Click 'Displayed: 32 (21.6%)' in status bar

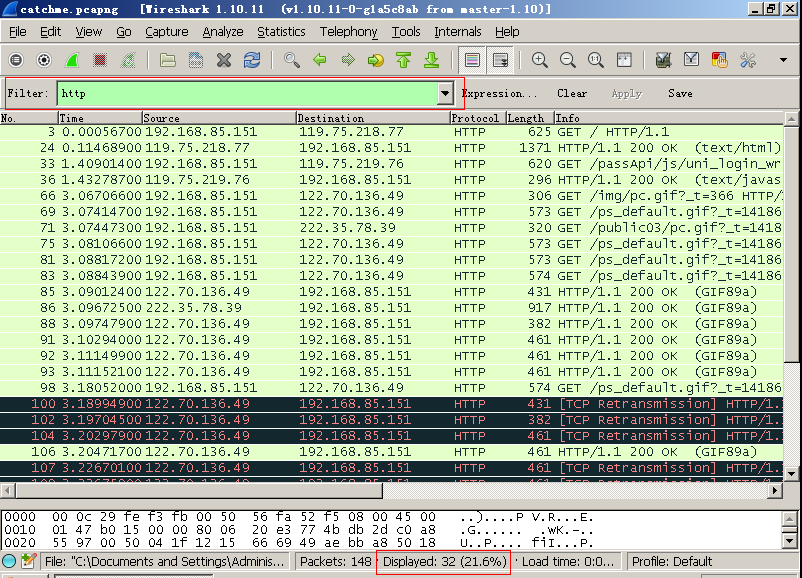point(444,562)
